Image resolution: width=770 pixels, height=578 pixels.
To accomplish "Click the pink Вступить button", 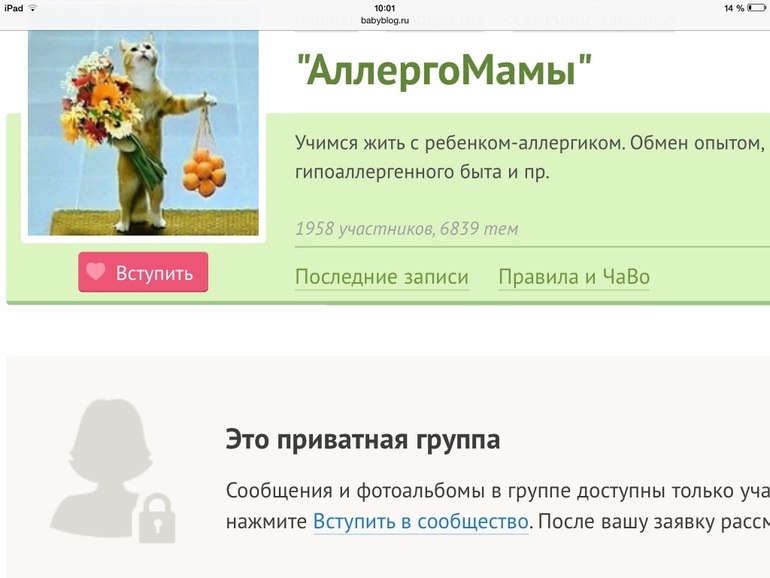I will 143,272.
